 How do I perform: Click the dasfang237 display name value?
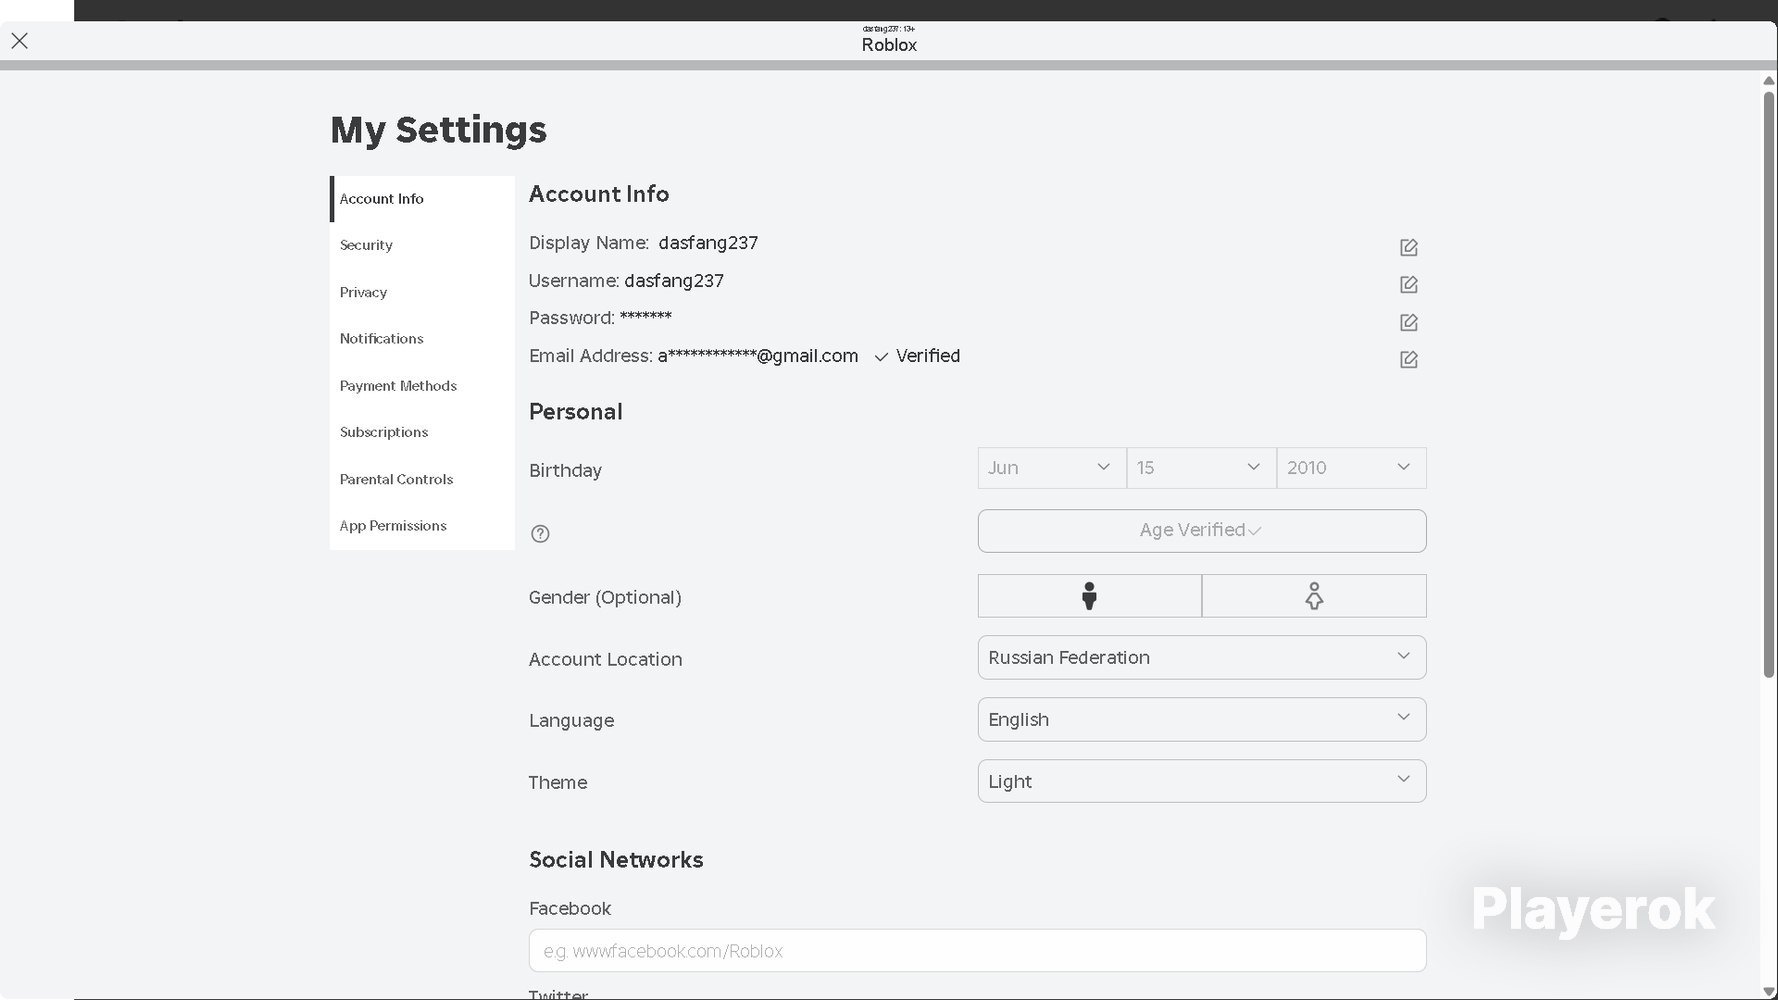pos(708,243)
